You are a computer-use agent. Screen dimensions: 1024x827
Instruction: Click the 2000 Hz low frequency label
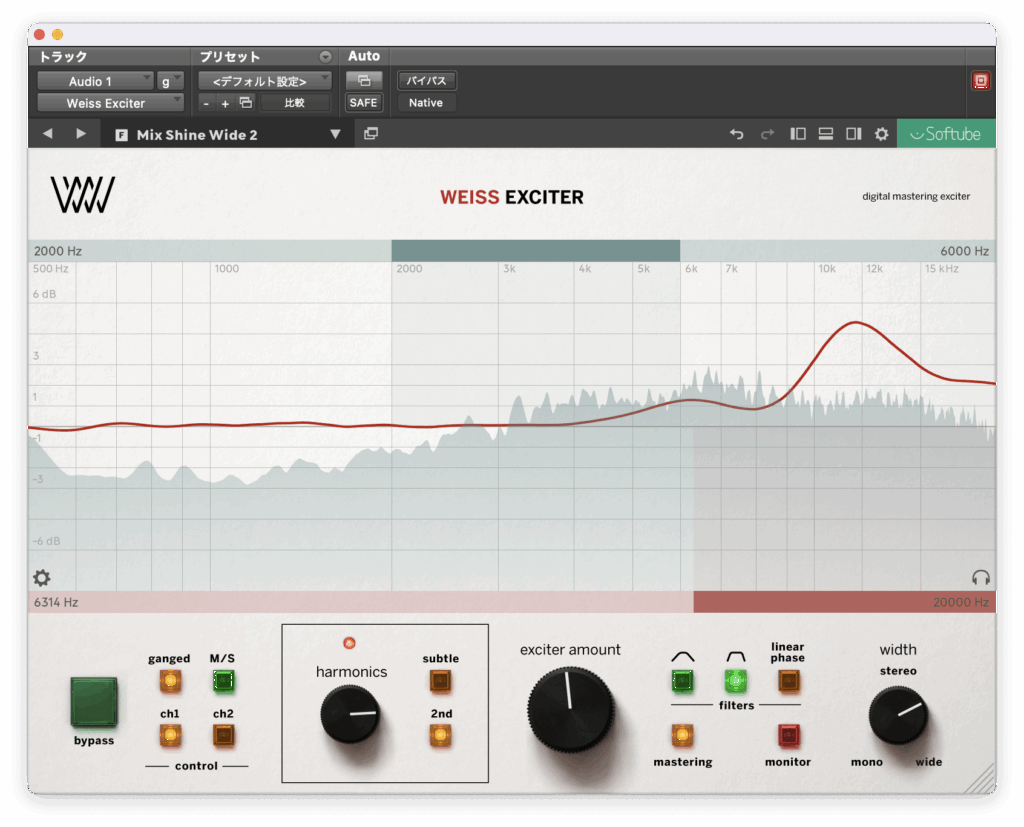[58, 251]
